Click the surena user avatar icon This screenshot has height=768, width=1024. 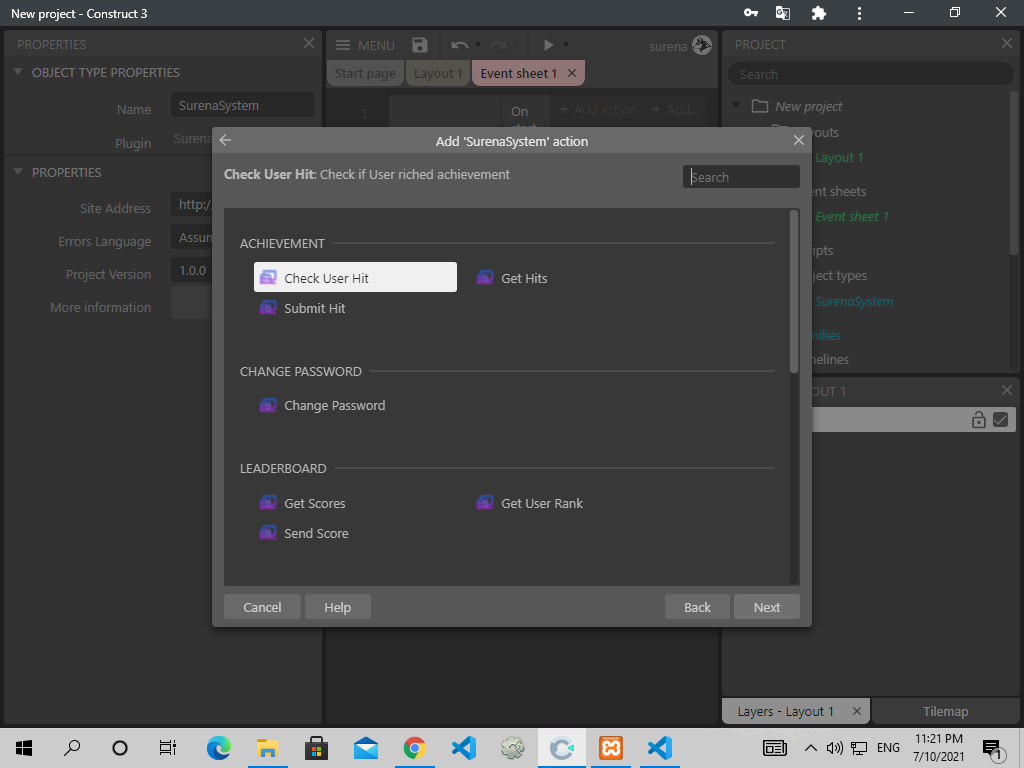click(702, 46)
